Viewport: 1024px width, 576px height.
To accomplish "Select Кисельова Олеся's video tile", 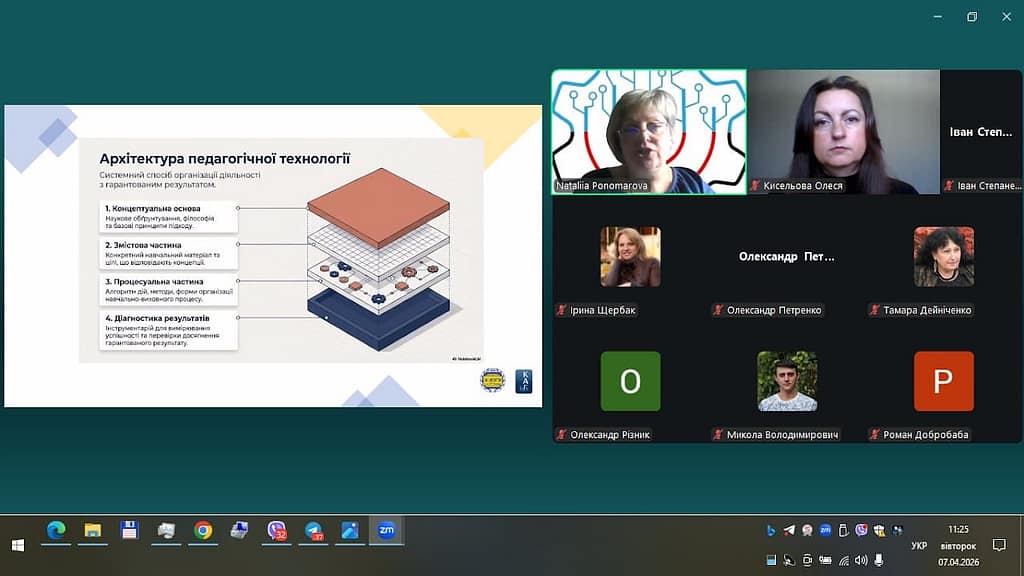I will tap(843, 130).
